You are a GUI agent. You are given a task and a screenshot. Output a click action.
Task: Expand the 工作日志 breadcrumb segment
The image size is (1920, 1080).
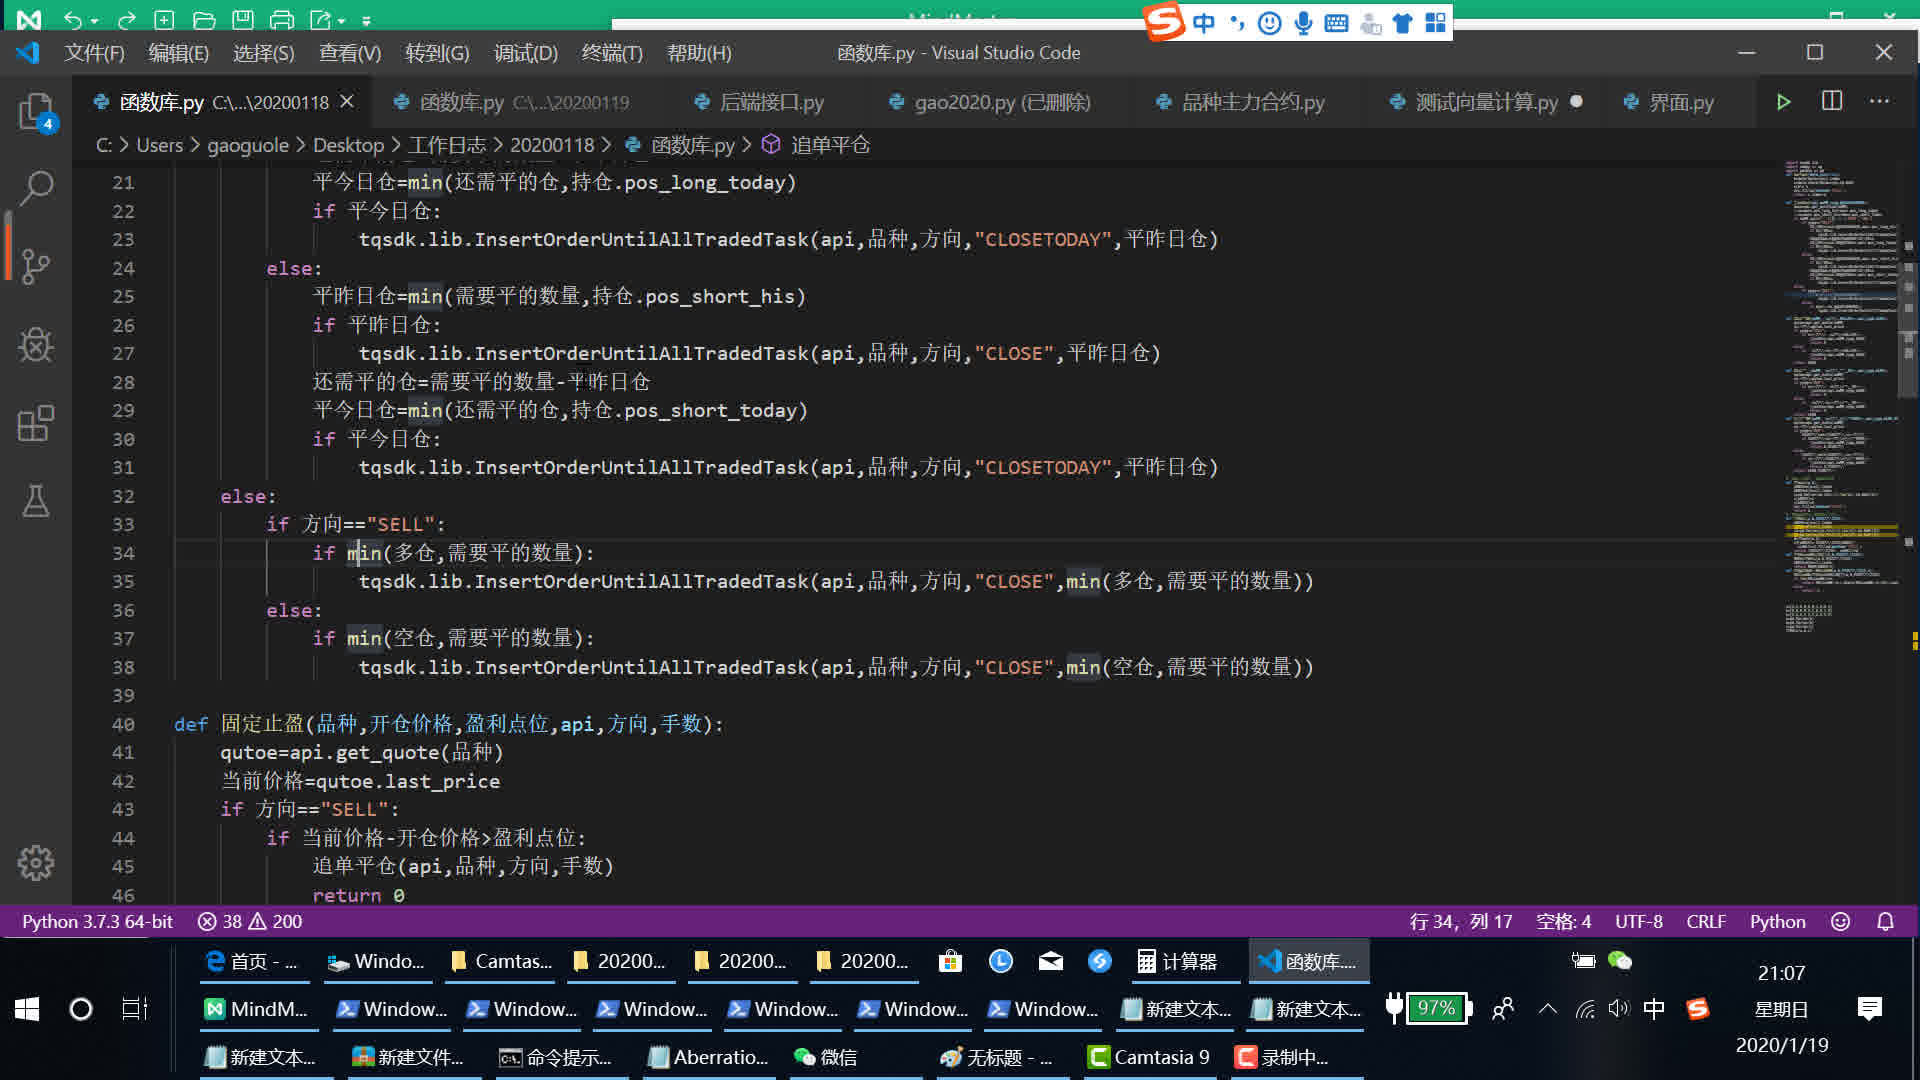[447, 145]
